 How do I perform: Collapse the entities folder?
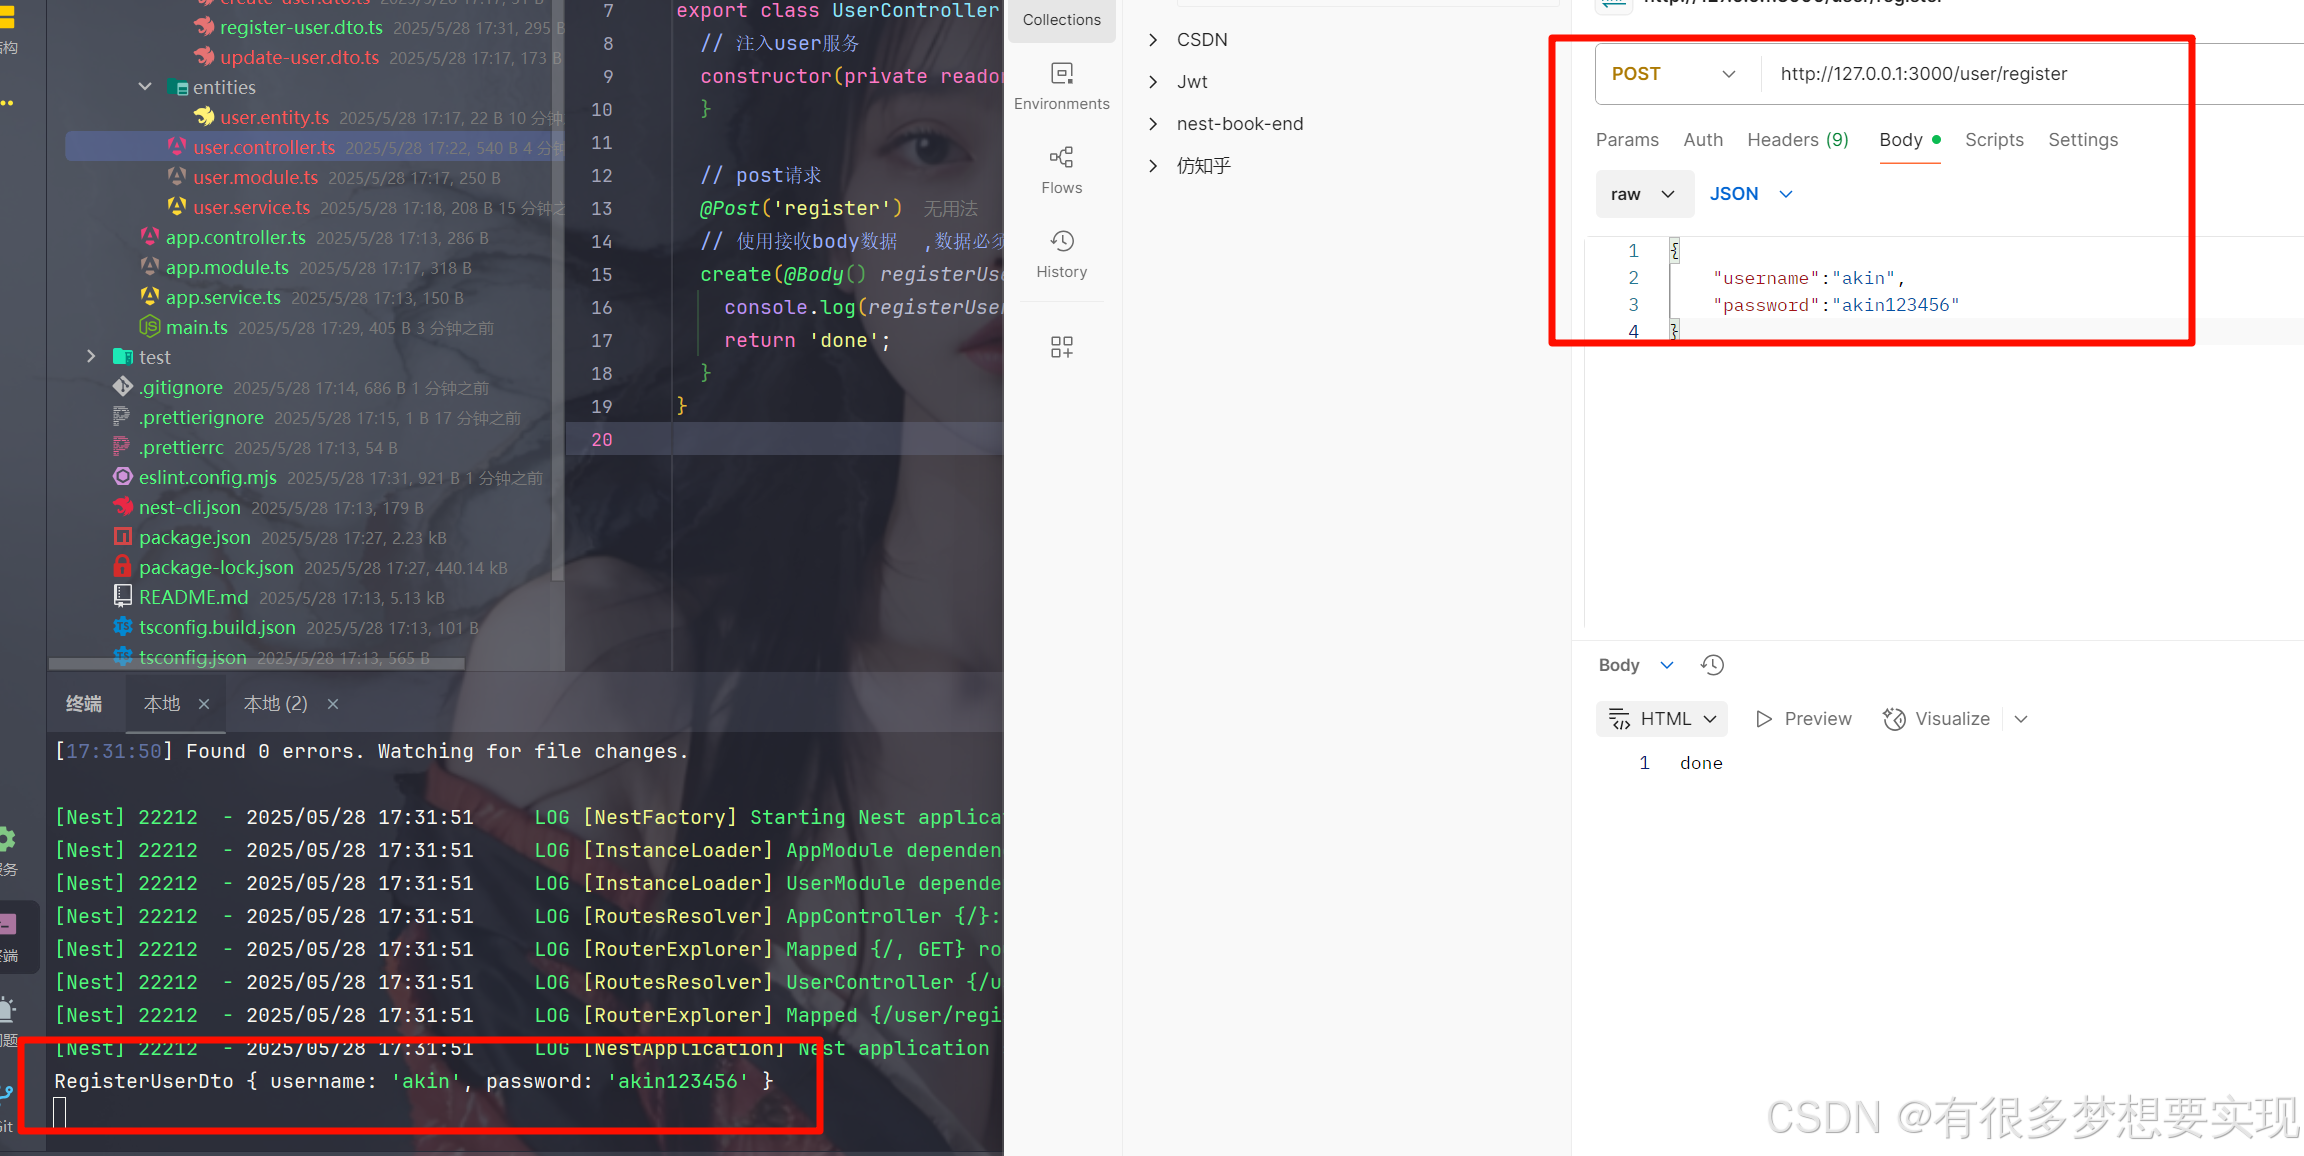click(145, 87)
